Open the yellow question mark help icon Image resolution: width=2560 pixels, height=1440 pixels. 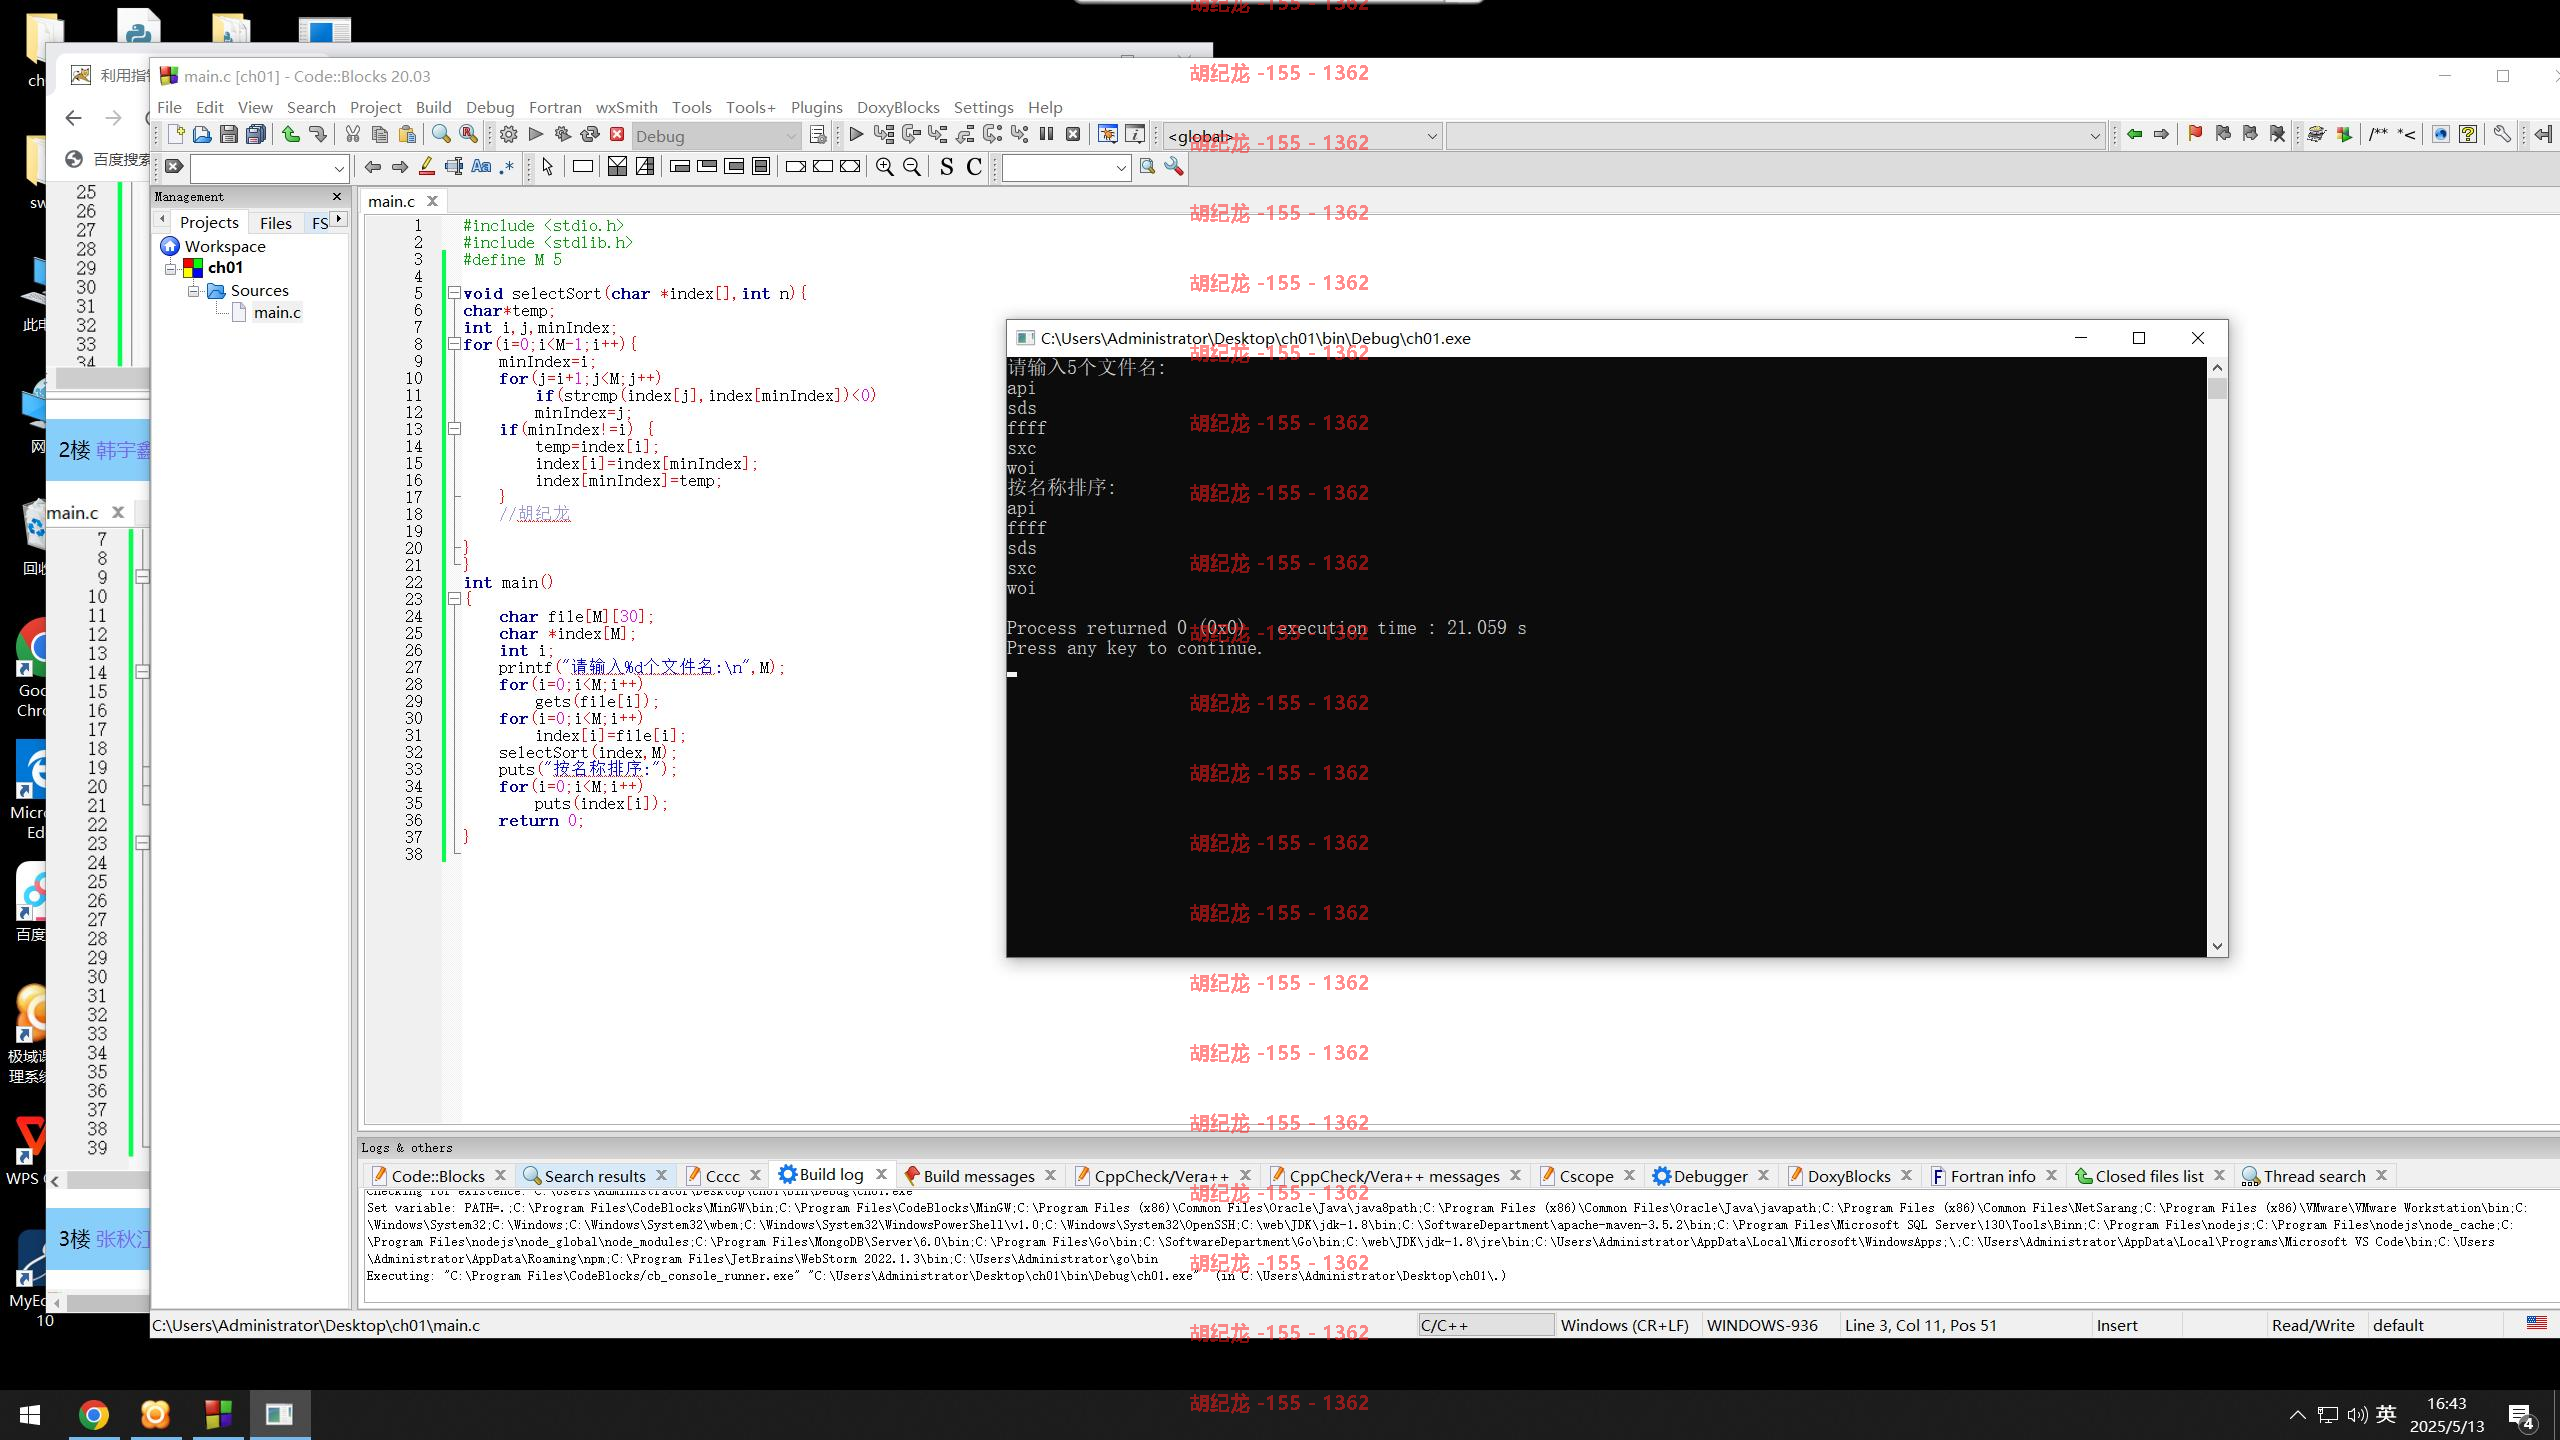pos(2468,135)
